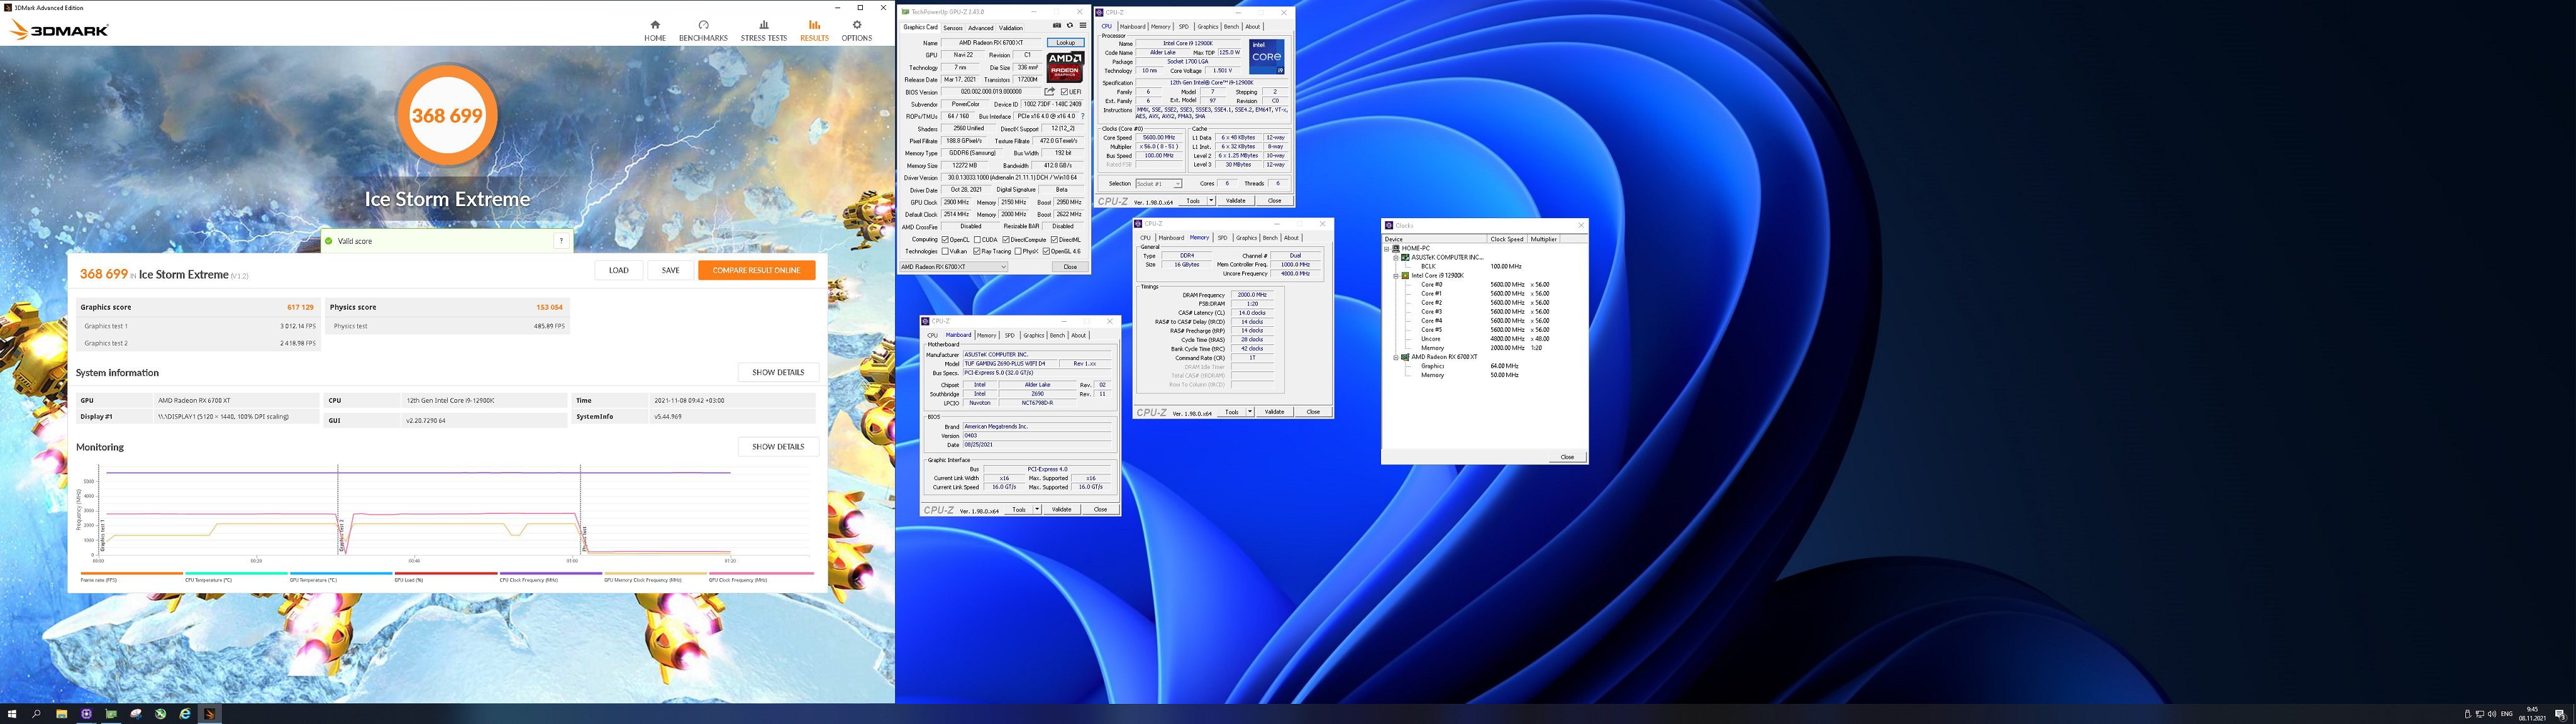The height and width of the screenshot is (724, 2576).
Task: Show details for Monitoring
Action: click(x=778, y=447)
